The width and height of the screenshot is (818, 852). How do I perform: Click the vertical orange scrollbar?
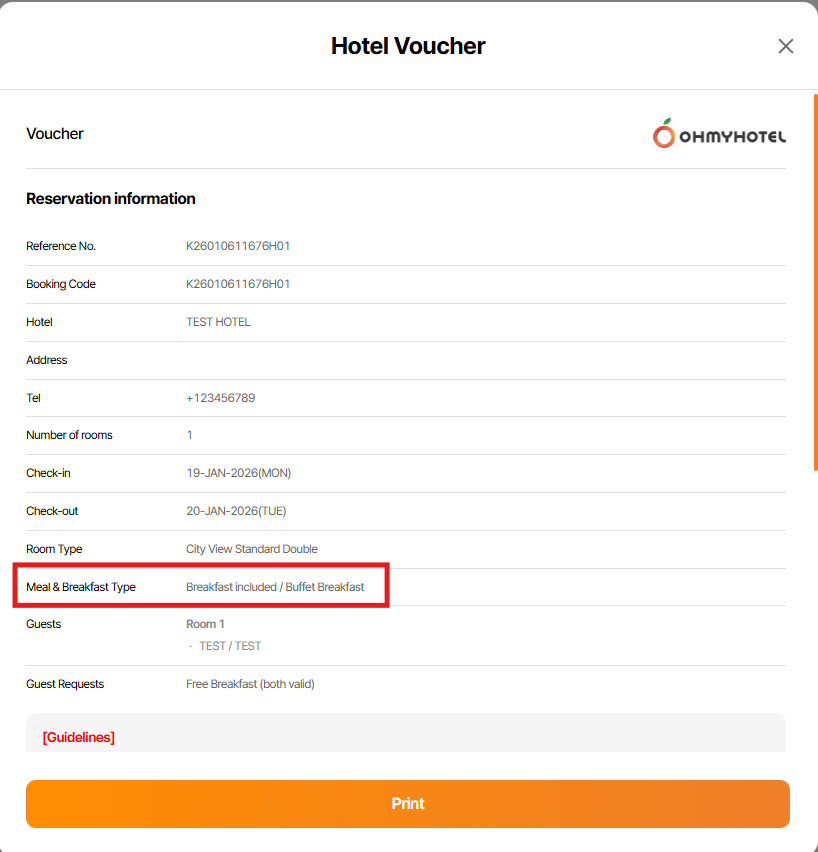click(815, 280)
